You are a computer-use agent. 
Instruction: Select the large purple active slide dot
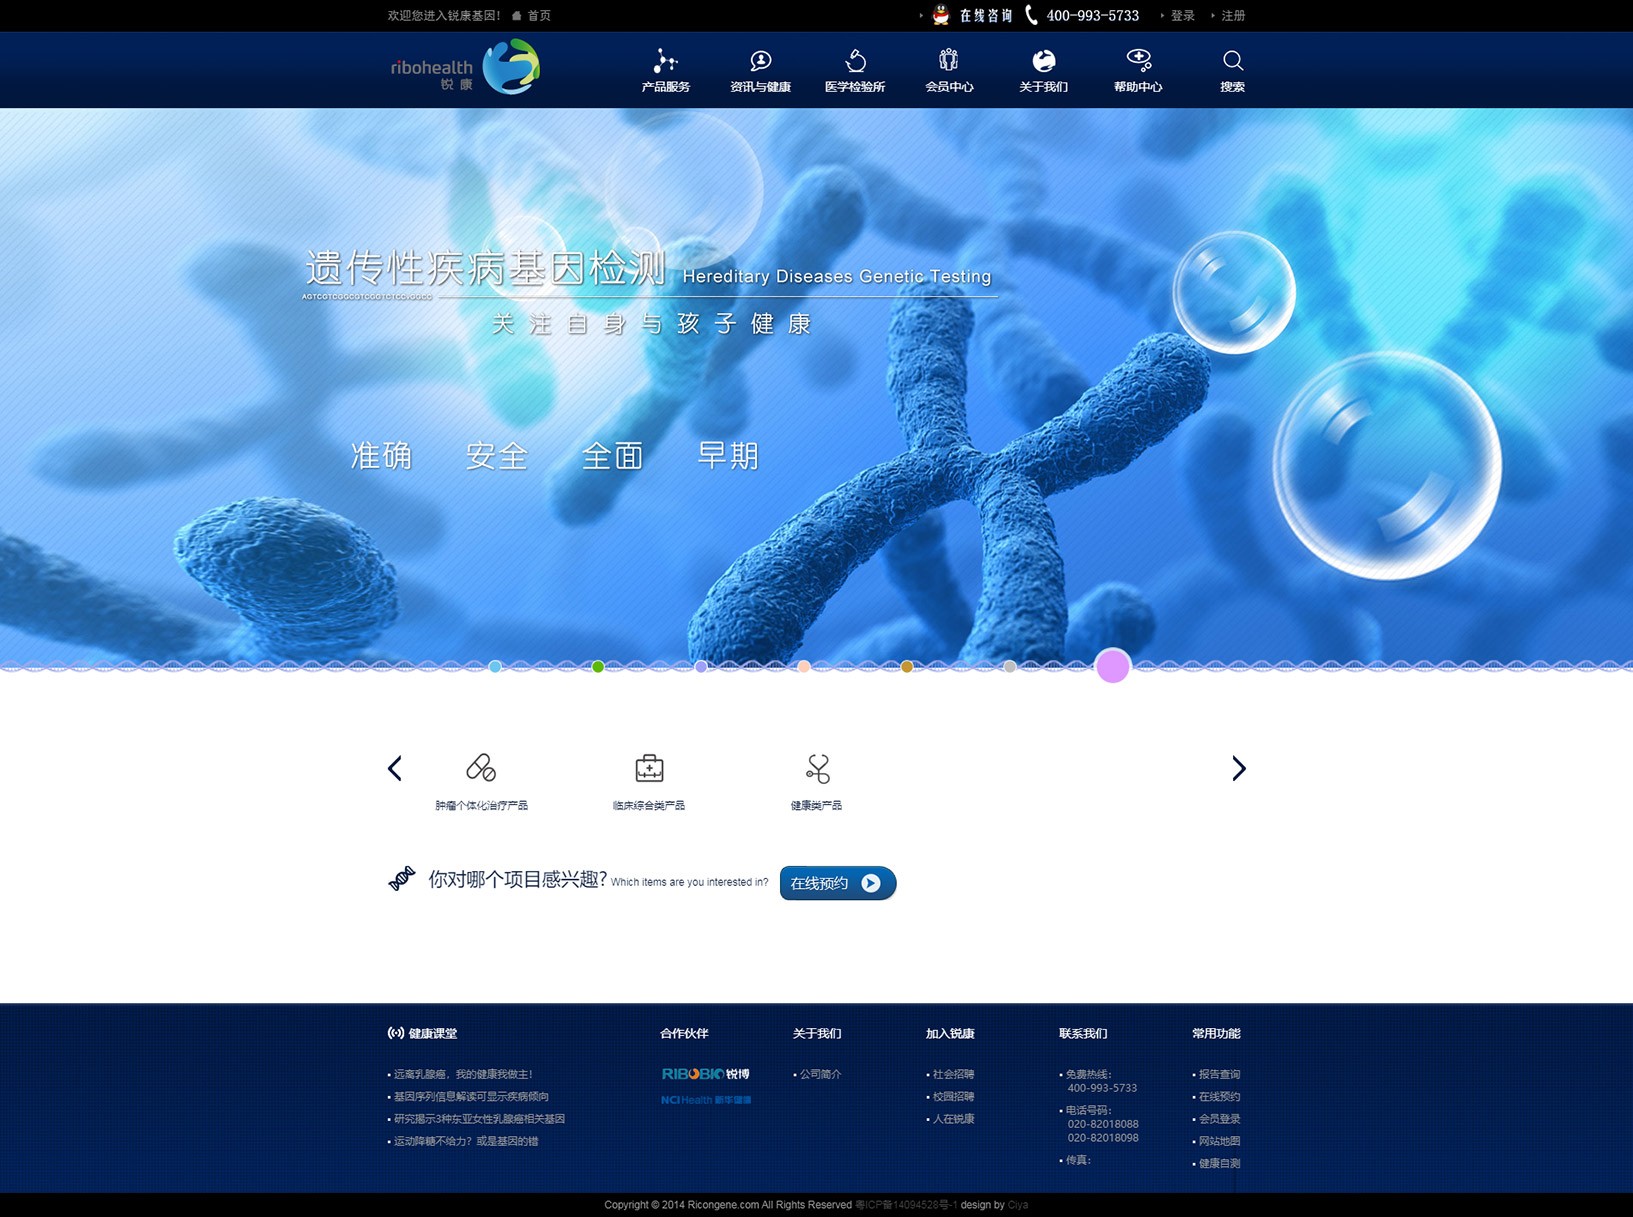click(1112, 666)
